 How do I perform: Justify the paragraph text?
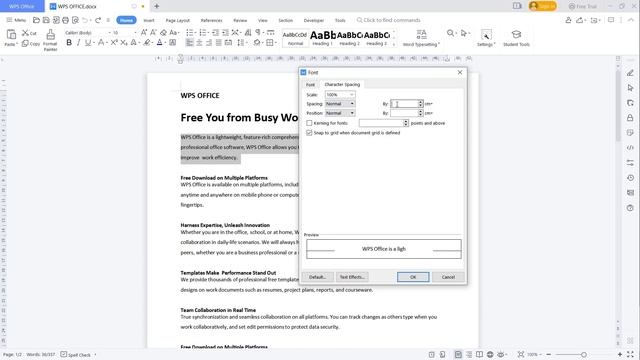[x=219, y=42]
